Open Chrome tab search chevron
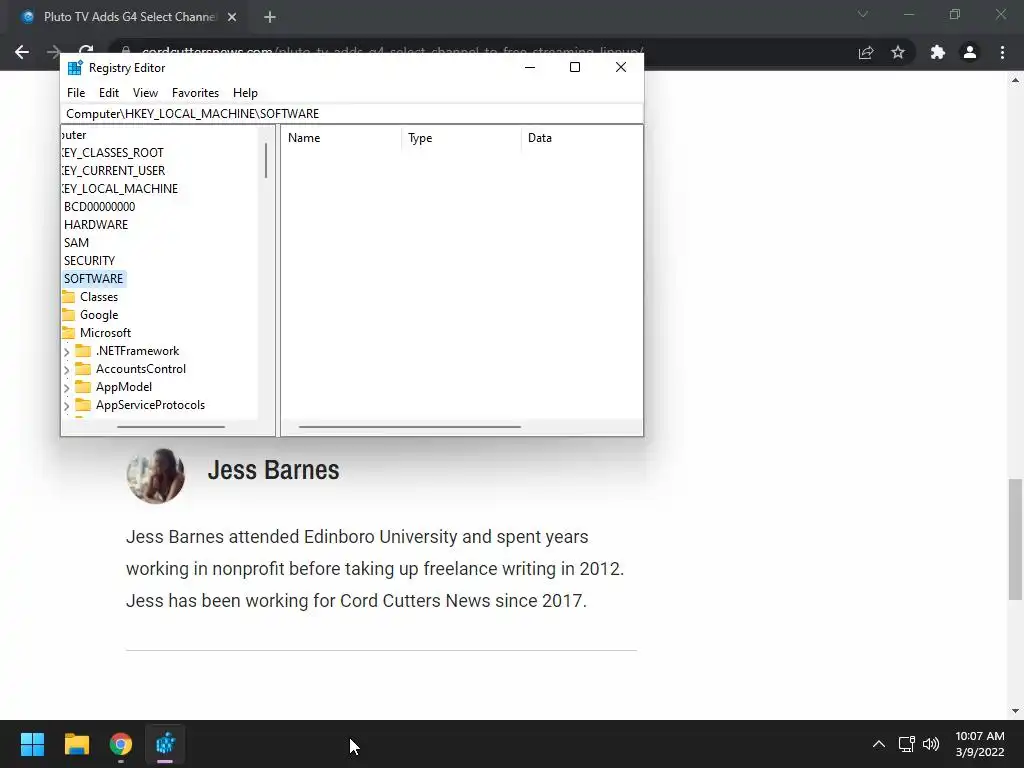The width and height of the screenshot is (1024, 768). click(863, 14)
